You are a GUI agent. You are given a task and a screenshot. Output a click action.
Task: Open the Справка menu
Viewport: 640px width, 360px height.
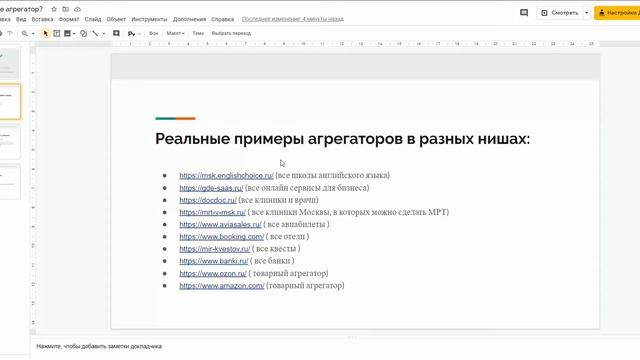(x=222, y=19)
